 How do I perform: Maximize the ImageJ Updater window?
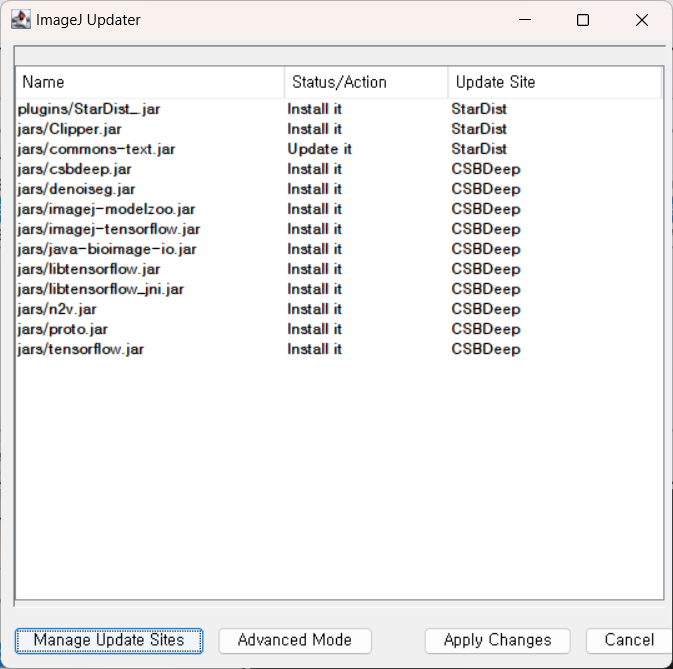point(583,20)
